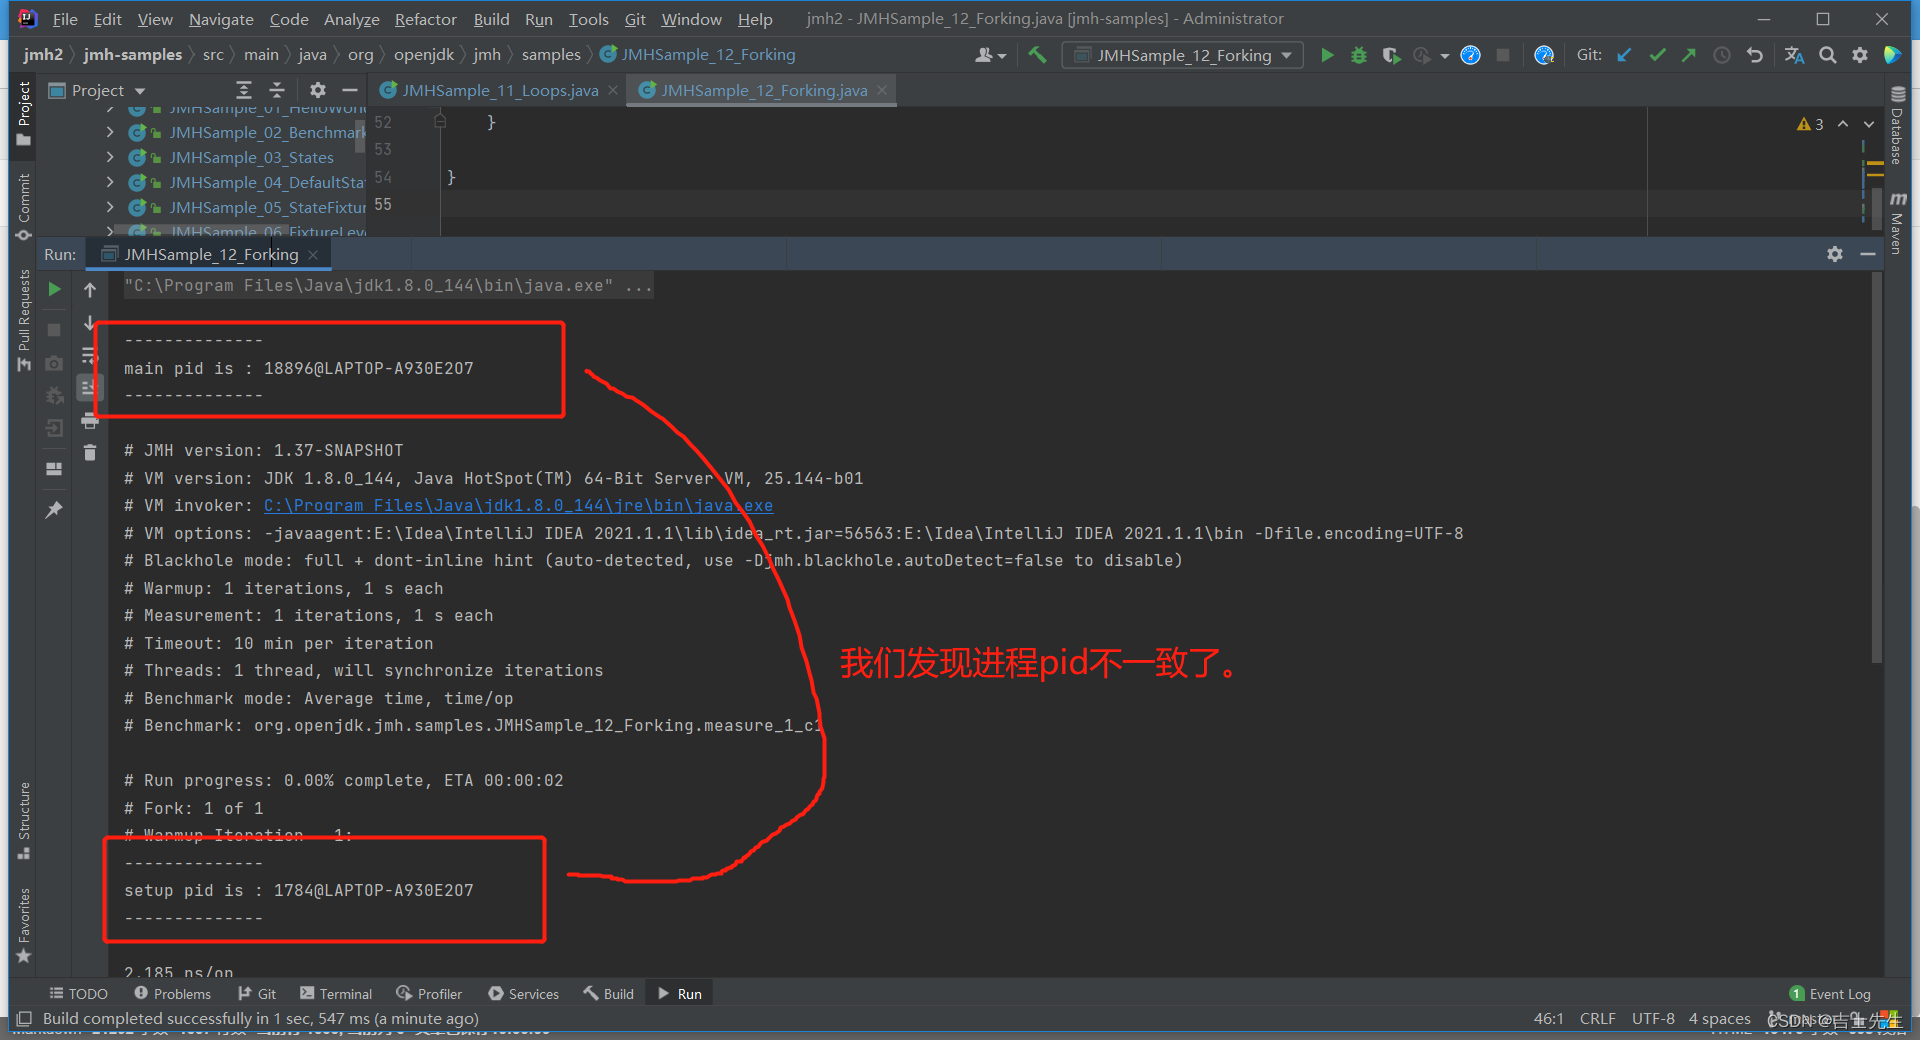Viewport: 1920px width, 1040px height.
Task: Click Git Commit green checkmark
Action: point(1657,55)
